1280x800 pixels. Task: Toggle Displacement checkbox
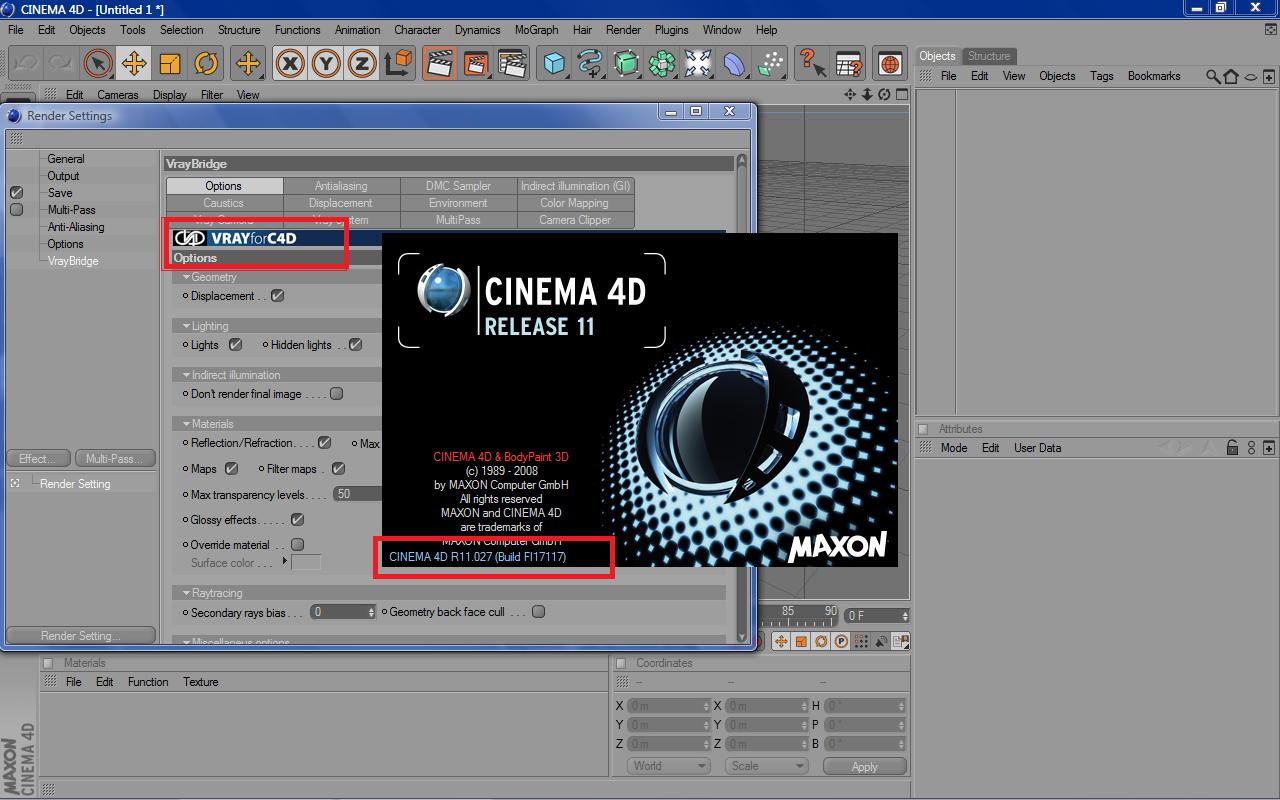coord(278,296)
